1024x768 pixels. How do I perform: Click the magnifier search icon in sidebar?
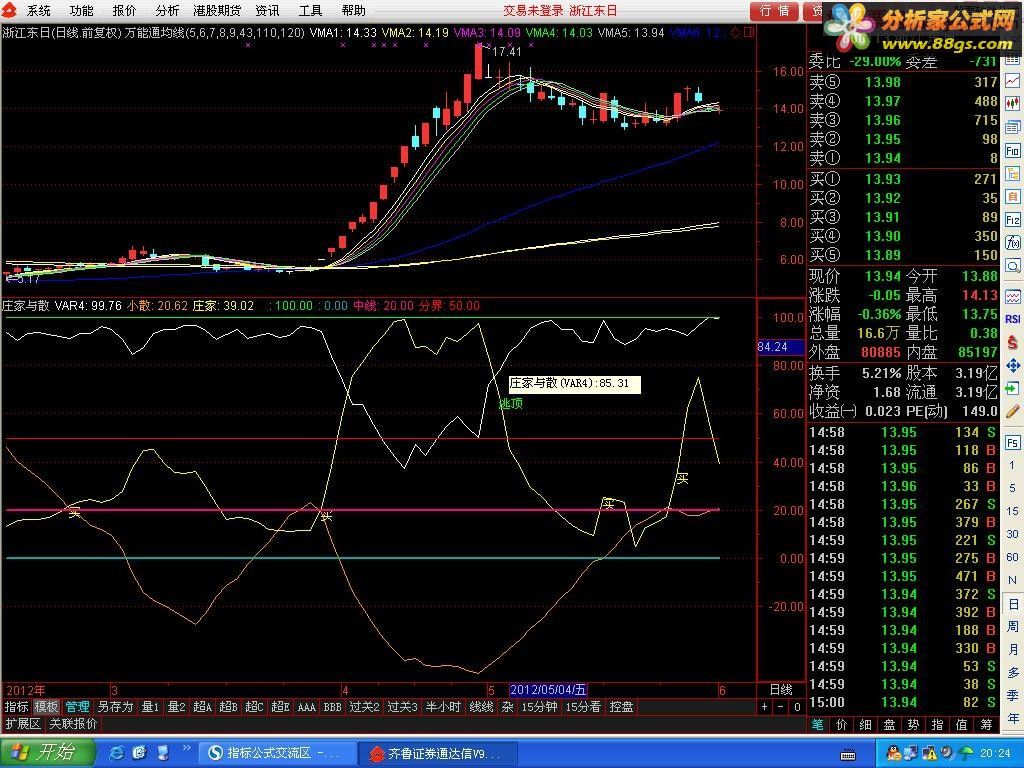click(1013, 266)
